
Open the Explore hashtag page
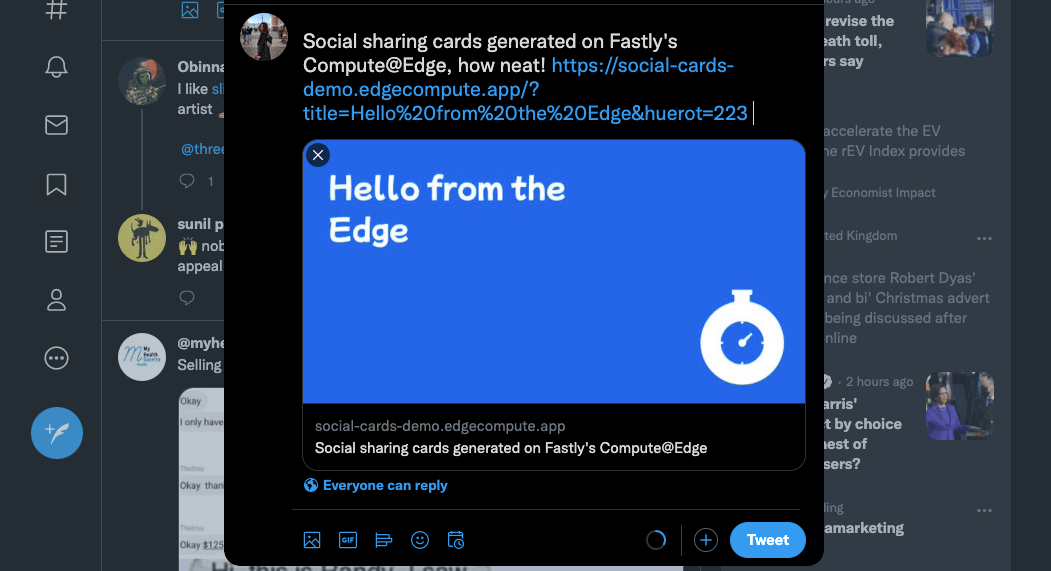tap(57, 10)
